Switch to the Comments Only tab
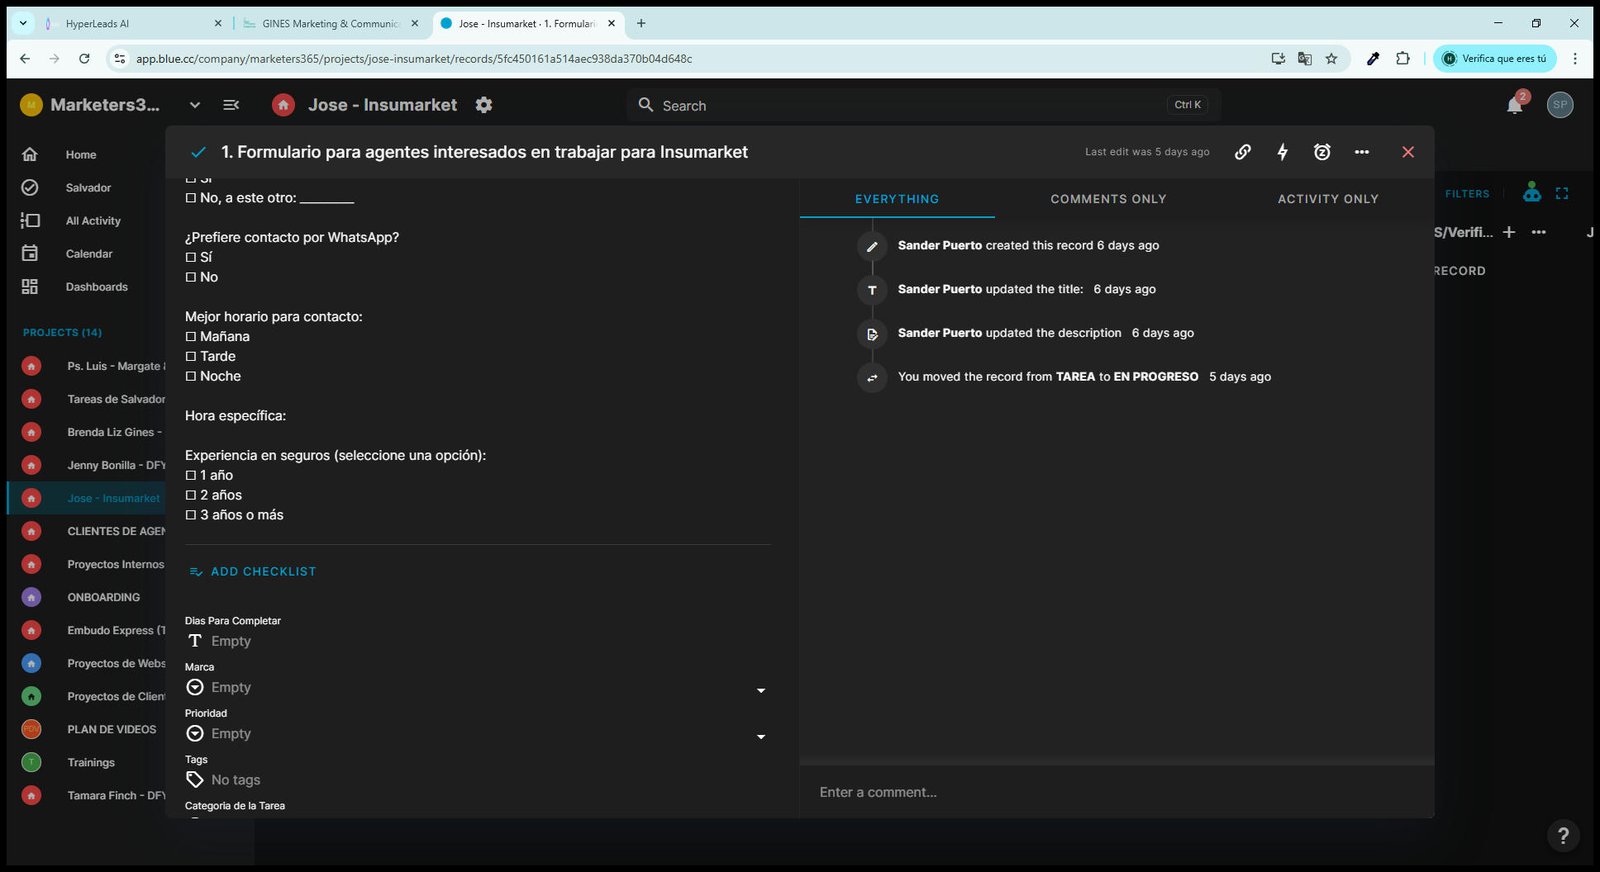 click(1108, 199)
